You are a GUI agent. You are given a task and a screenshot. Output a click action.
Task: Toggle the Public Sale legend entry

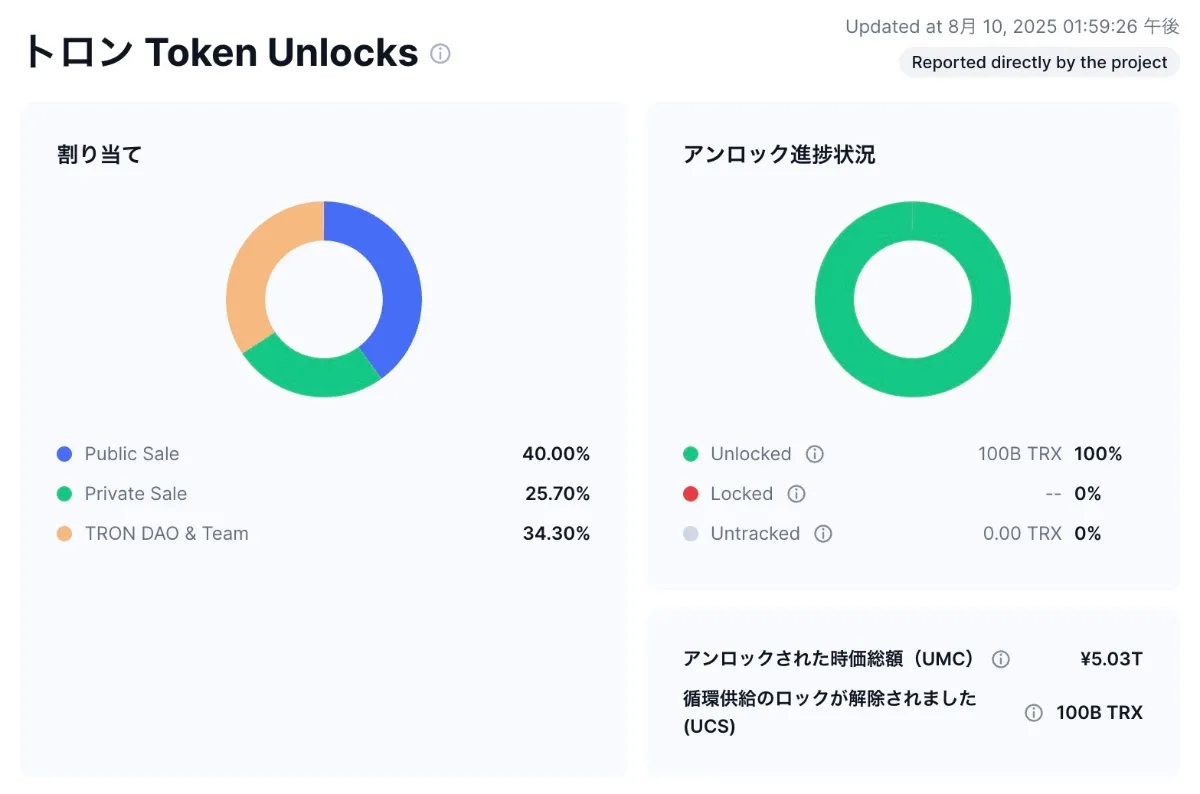132,454
